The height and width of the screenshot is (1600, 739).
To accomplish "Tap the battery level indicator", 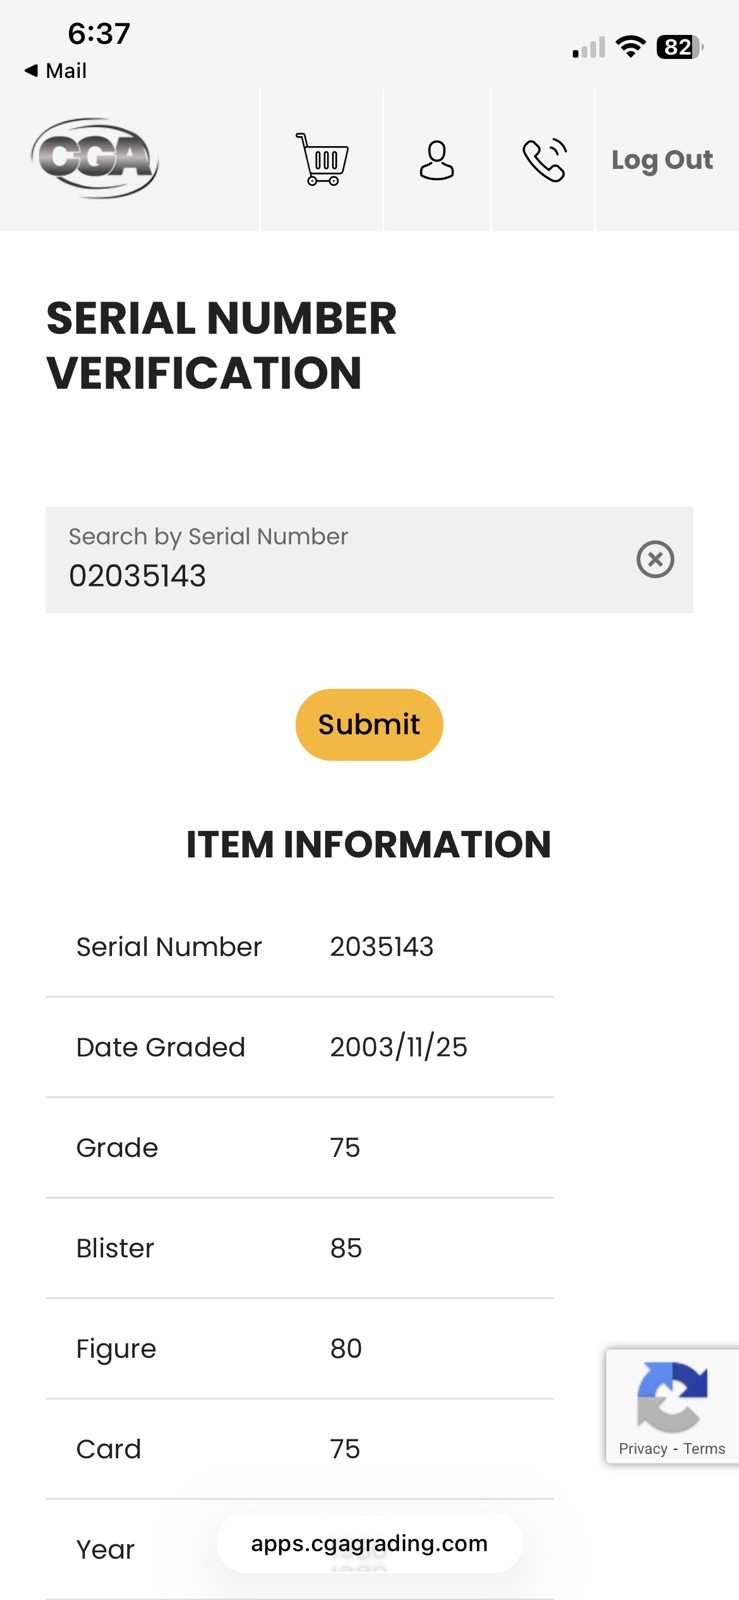I will point(680,47).
